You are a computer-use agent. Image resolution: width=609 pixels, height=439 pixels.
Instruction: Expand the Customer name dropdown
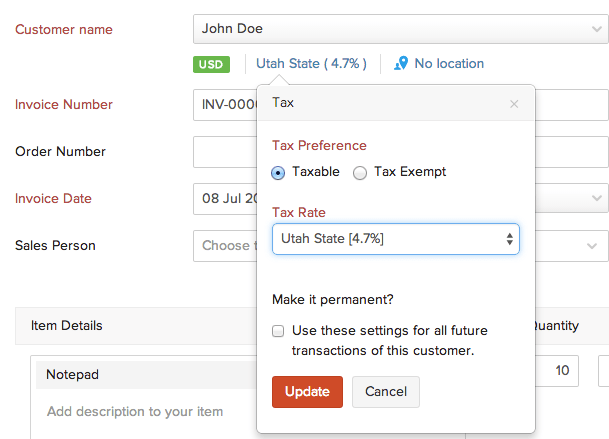pyautogui.click(x=597, y=29)
